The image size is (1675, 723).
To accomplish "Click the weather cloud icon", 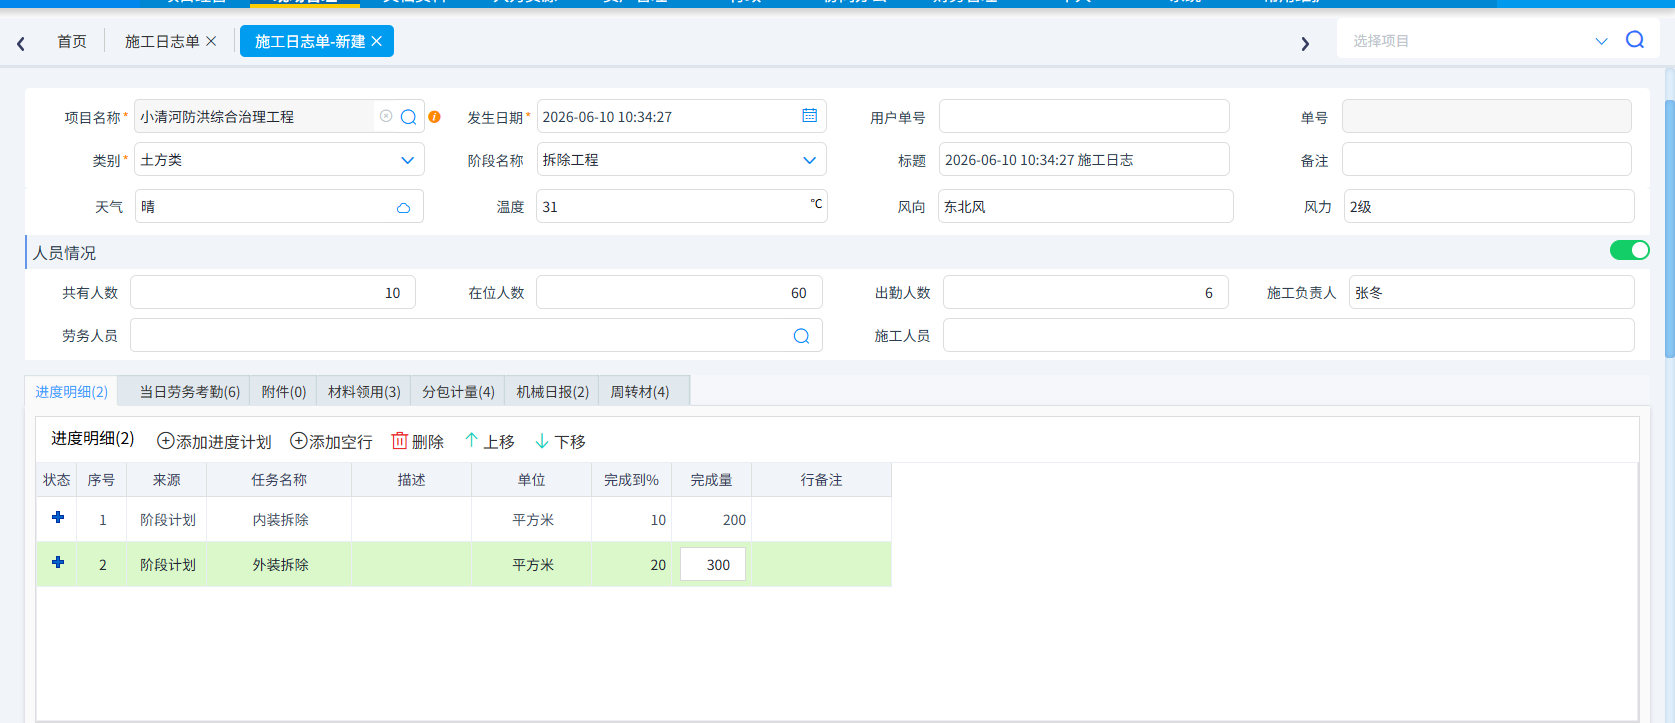I will [403, 207].
